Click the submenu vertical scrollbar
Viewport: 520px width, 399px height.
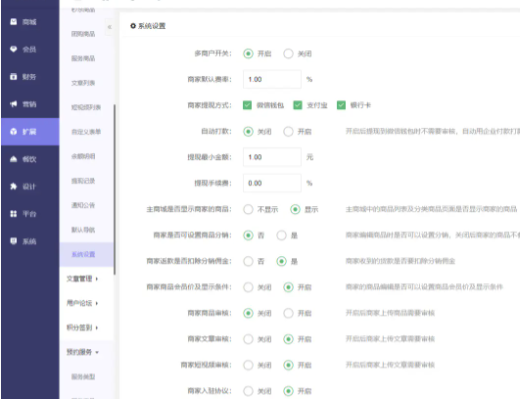(115, 189)
